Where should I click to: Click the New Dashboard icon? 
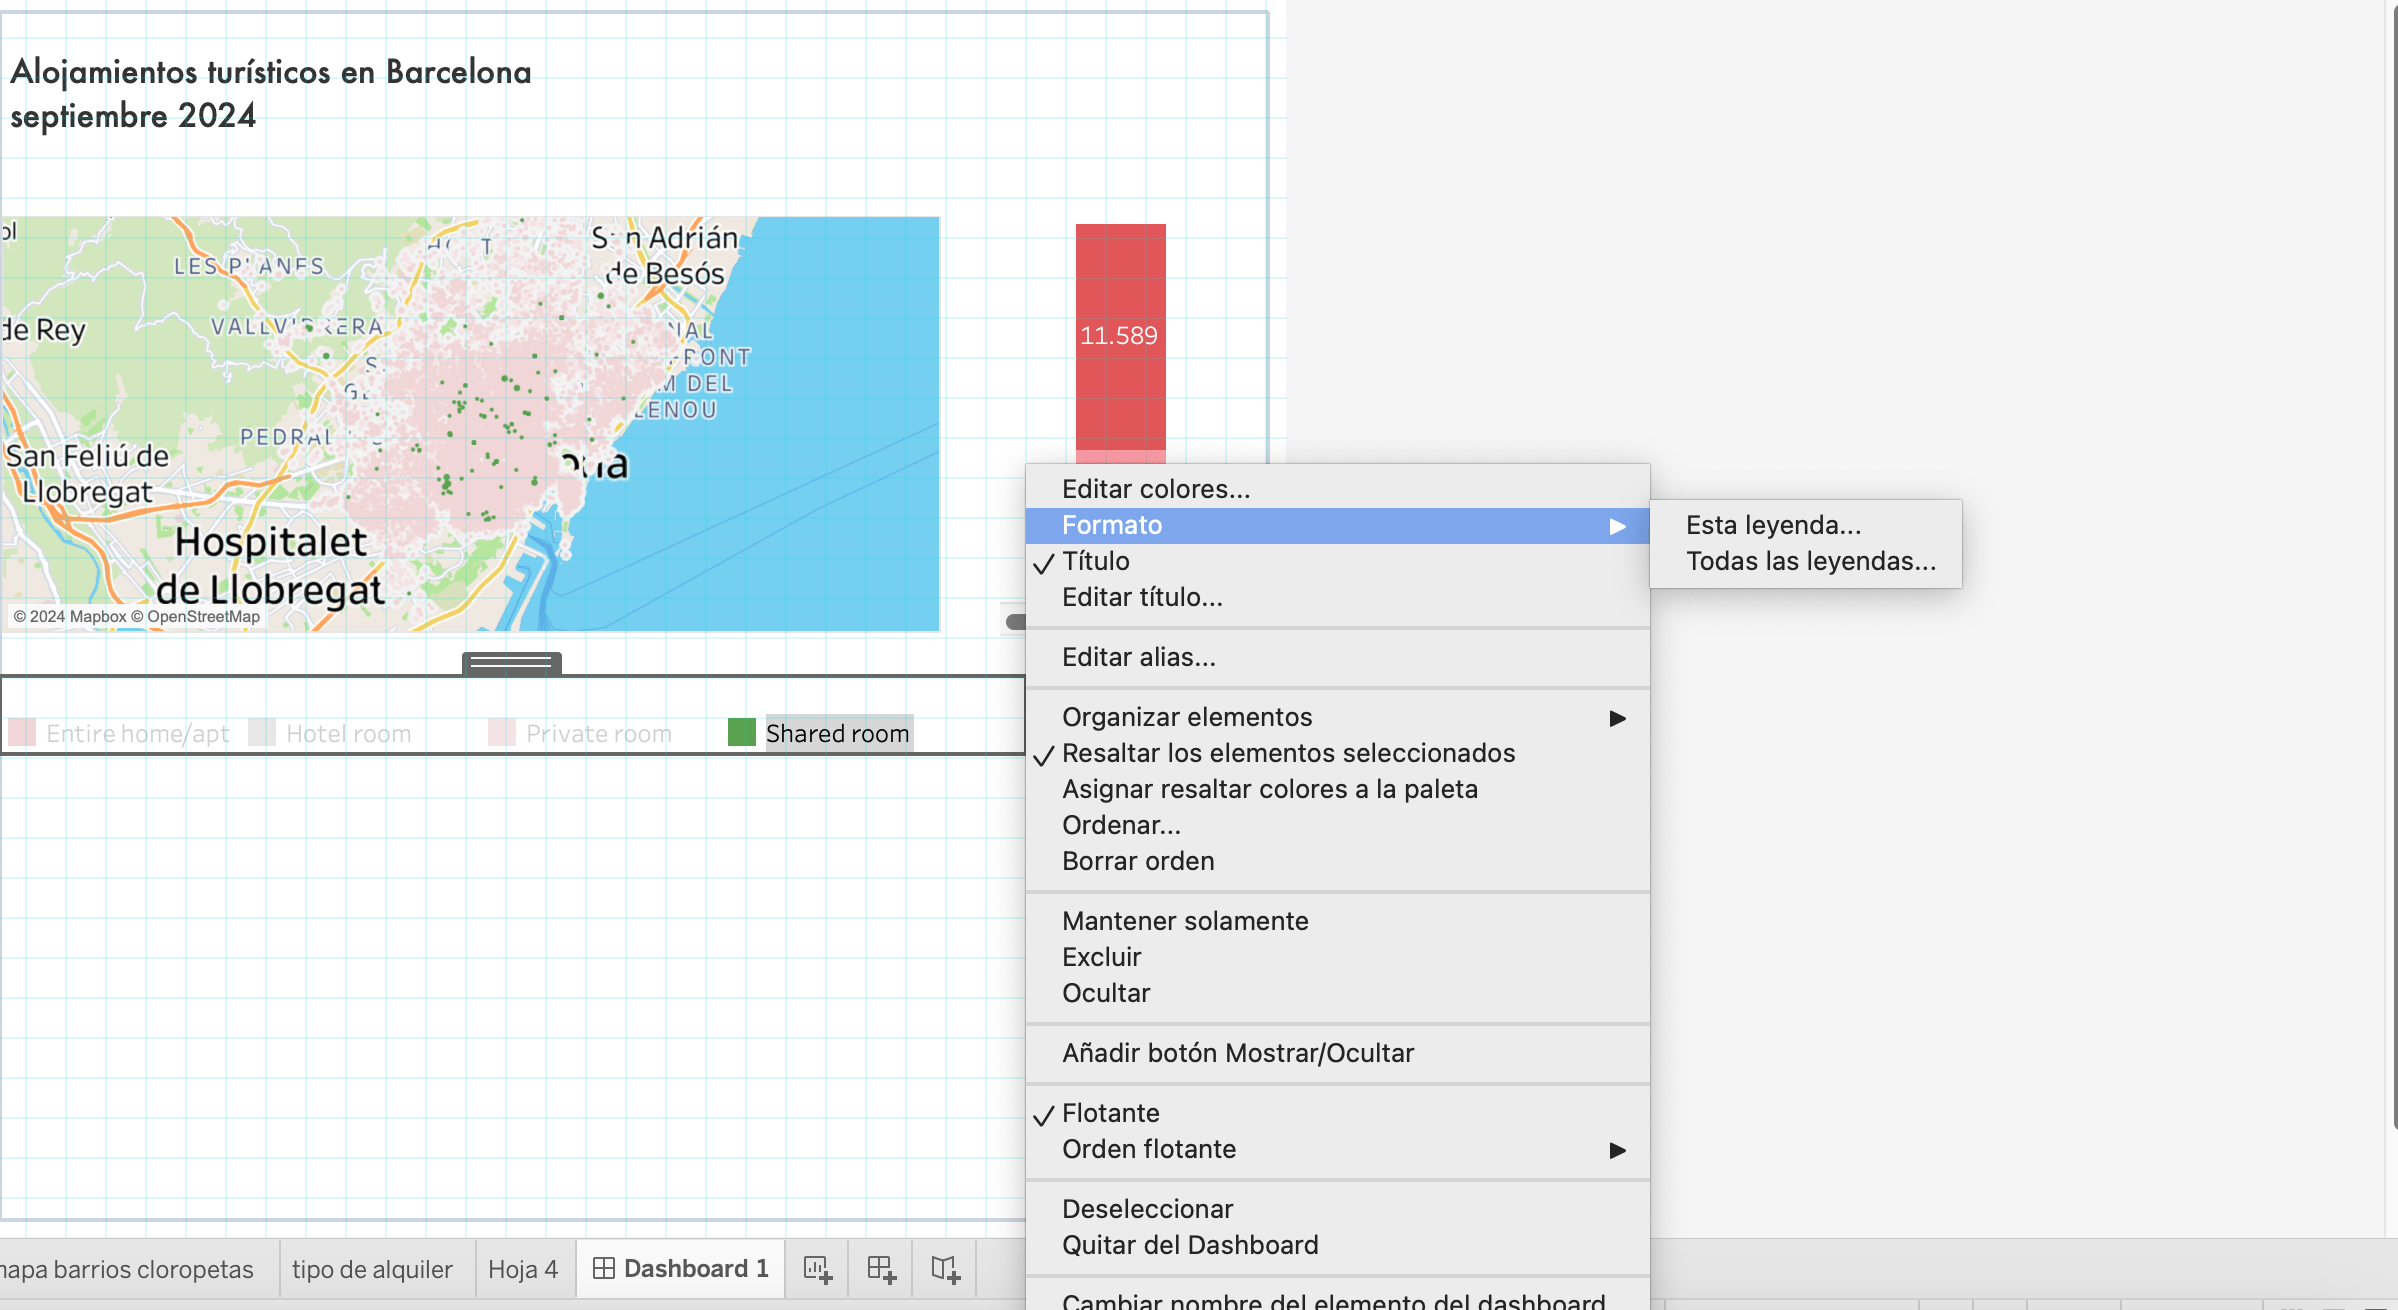(881, 1269)
